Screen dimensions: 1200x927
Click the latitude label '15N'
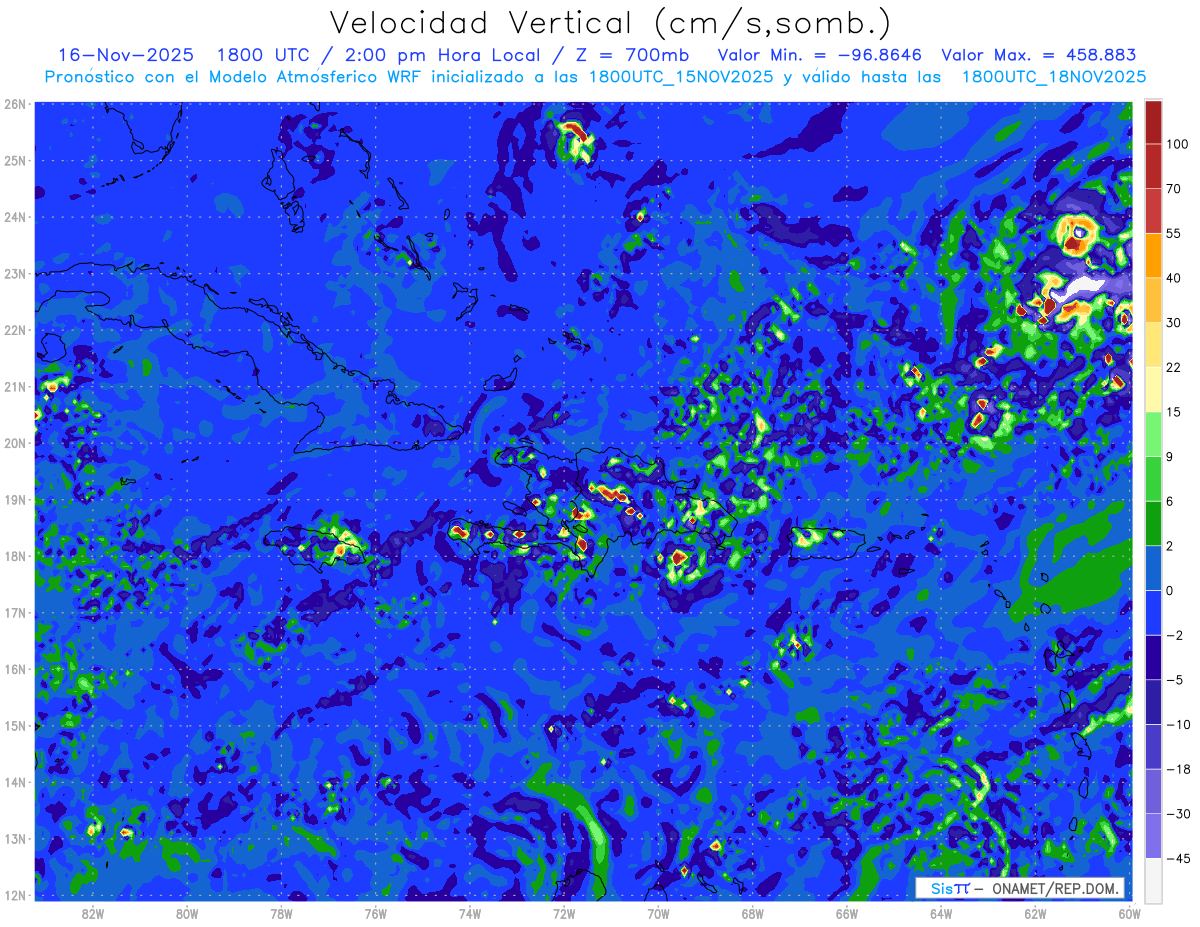pos(15,726)
